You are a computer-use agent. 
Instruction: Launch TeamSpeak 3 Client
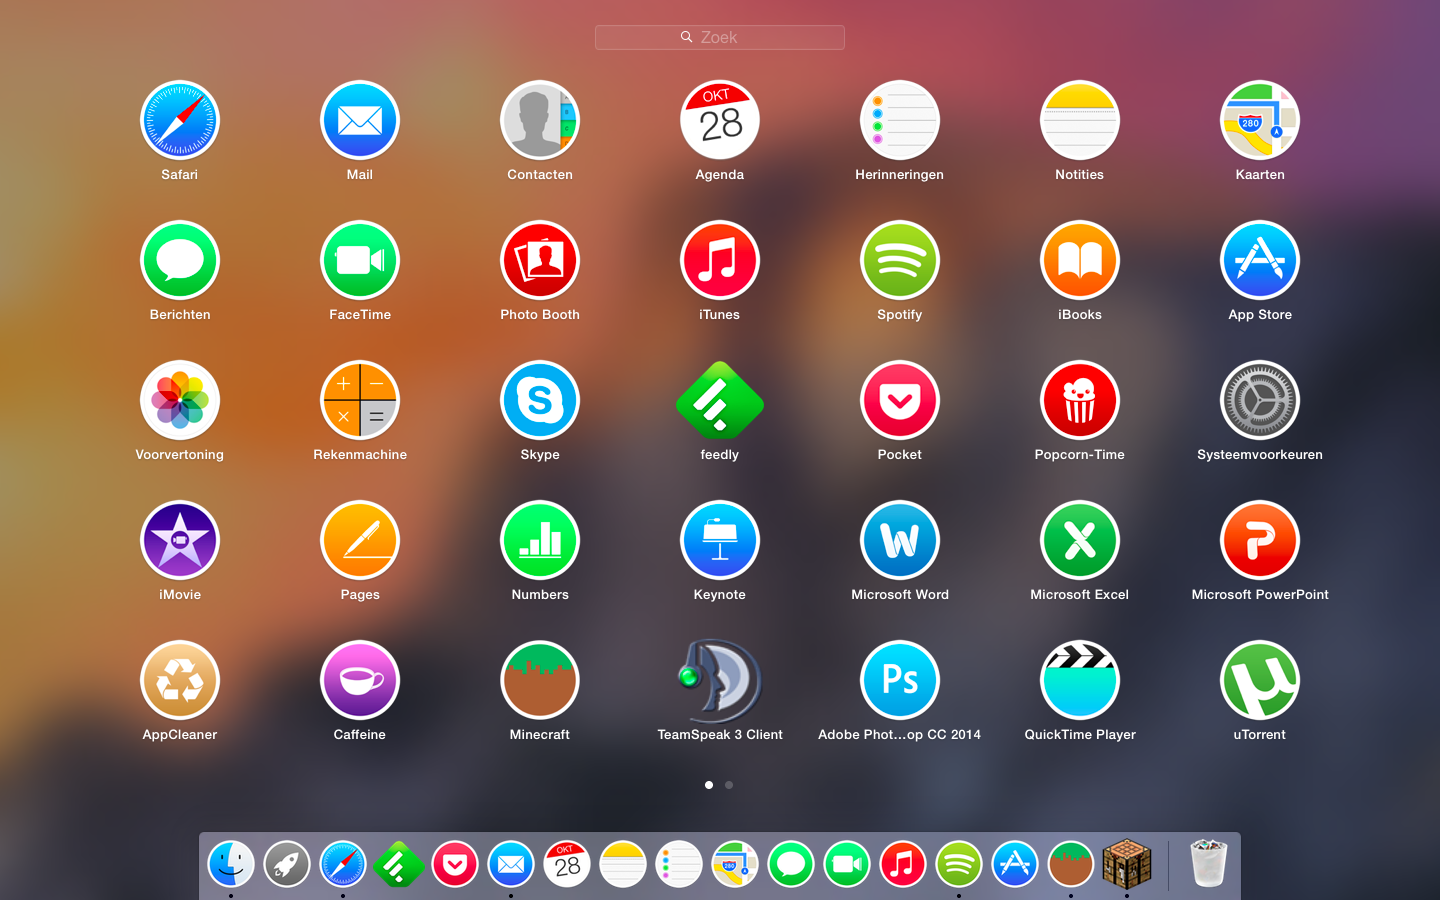(720, 680)
